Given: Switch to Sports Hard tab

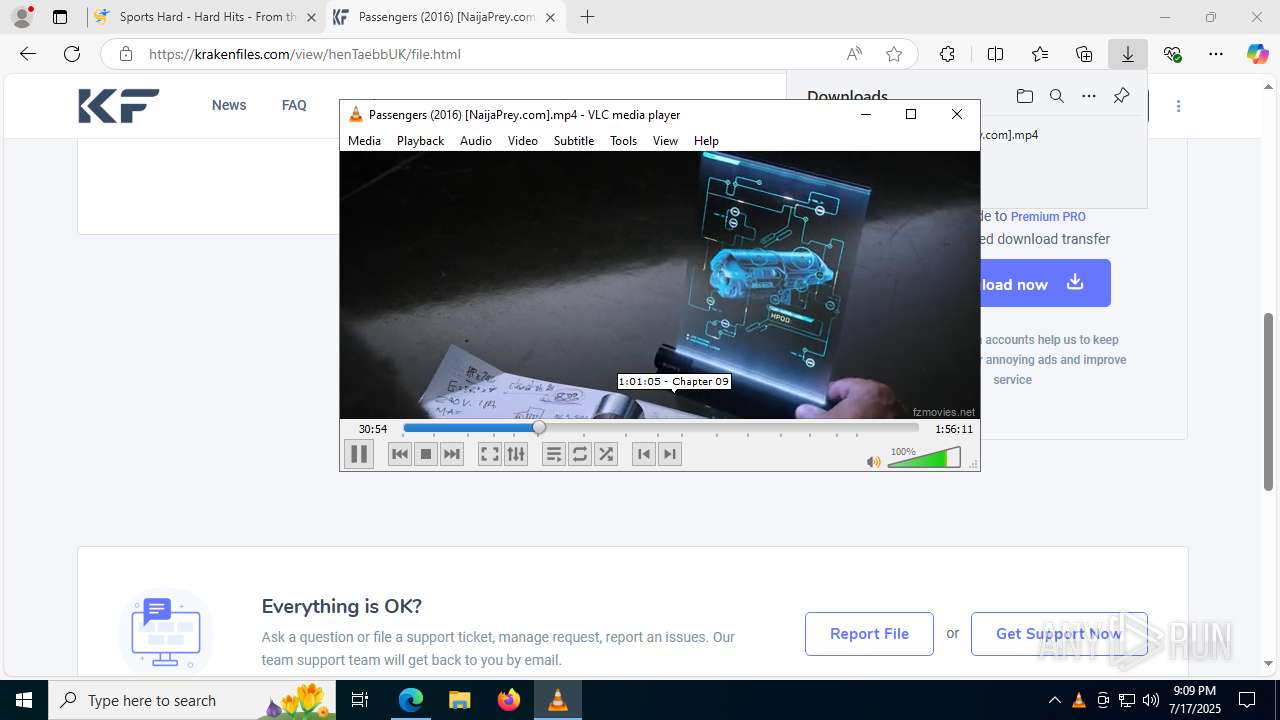Looking at the screenshot, I should (206, 17).
